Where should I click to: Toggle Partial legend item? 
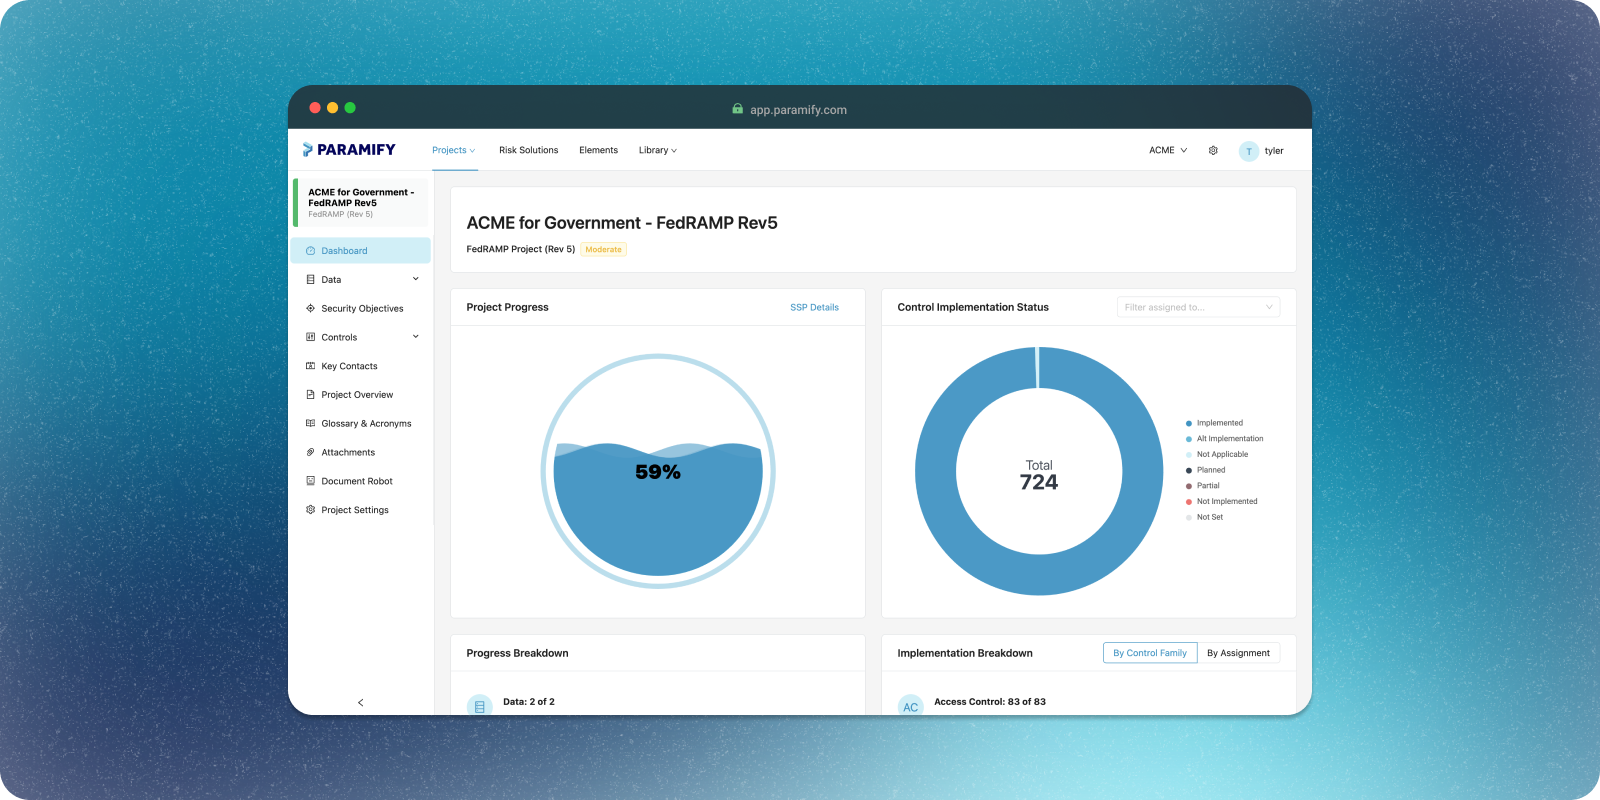tap(1202, 486)
